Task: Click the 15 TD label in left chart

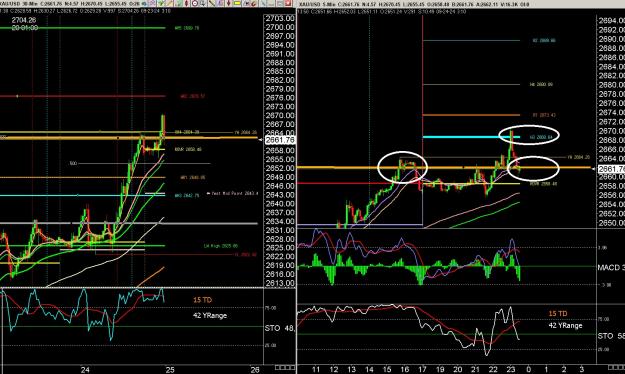Action: [202, 300]
